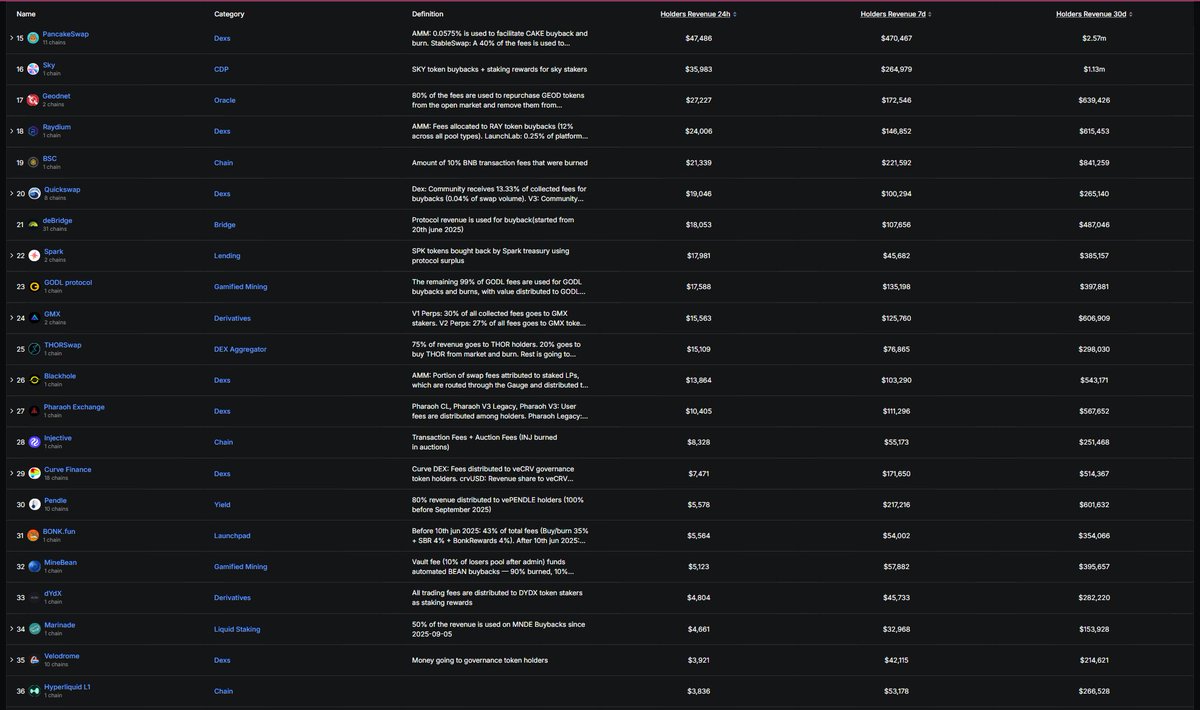Open the Oracle category link for Geodnet
Screen dimensions: 1200x710
pyautogui.click(x=224, y=100)
